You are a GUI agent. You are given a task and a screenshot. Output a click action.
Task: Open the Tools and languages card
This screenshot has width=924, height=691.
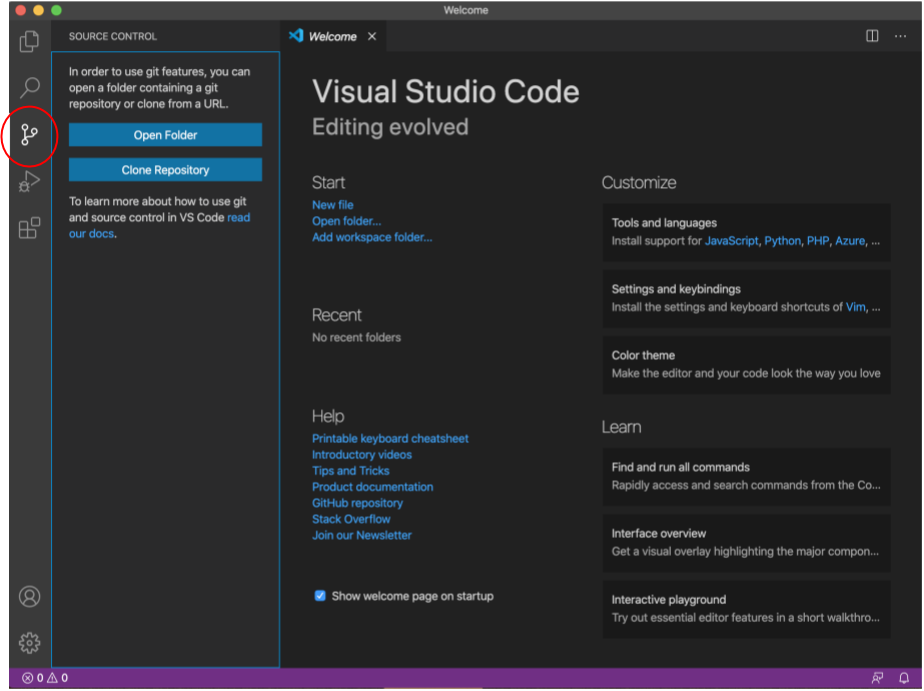(746, 233)
